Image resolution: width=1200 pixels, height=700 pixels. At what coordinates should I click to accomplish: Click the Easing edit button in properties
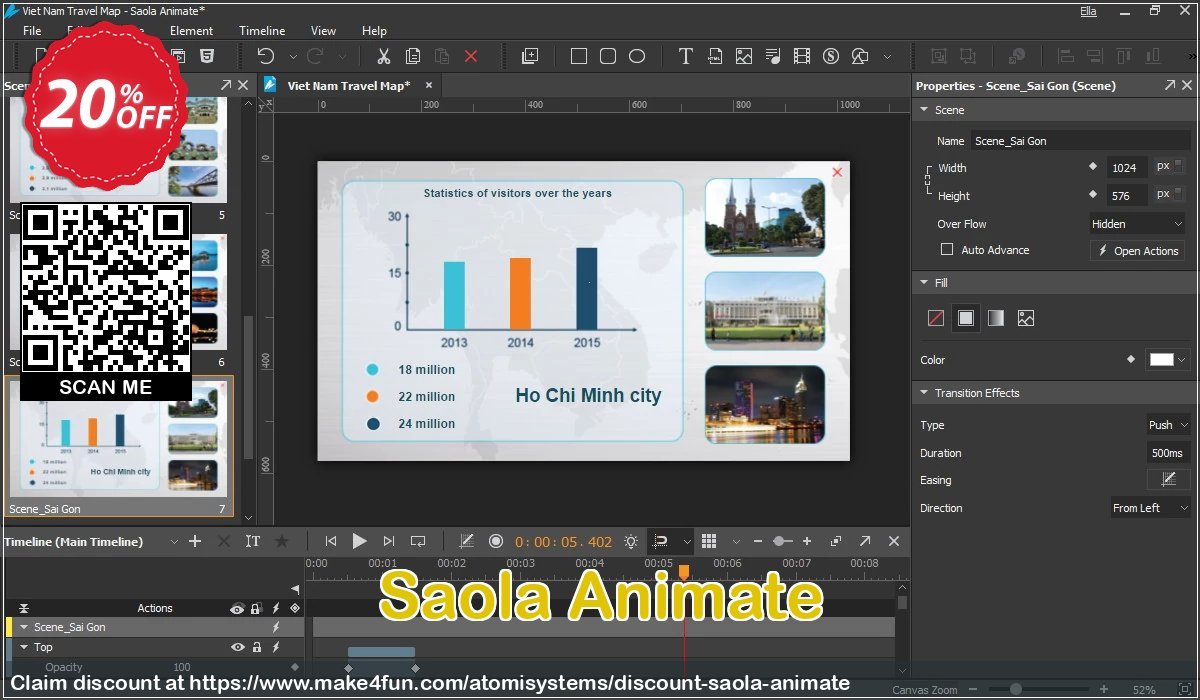click(1168, 480)
